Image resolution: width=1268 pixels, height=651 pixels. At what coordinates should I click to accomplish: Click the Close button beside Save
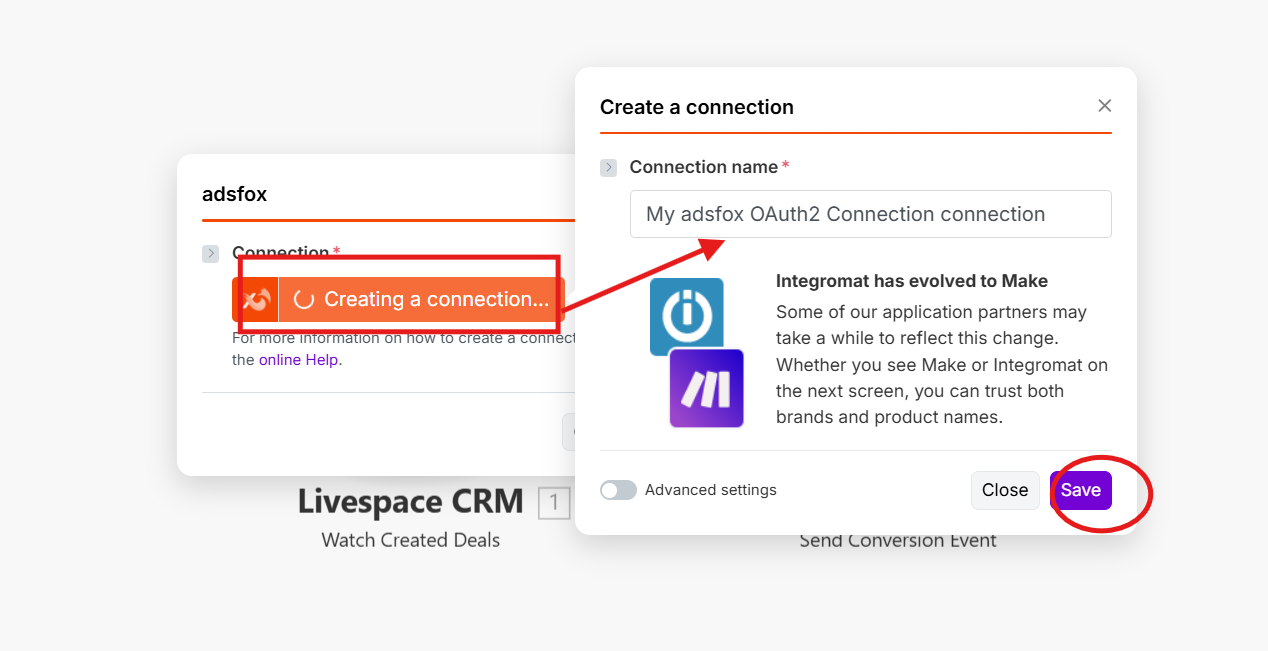pos(1004,490)
